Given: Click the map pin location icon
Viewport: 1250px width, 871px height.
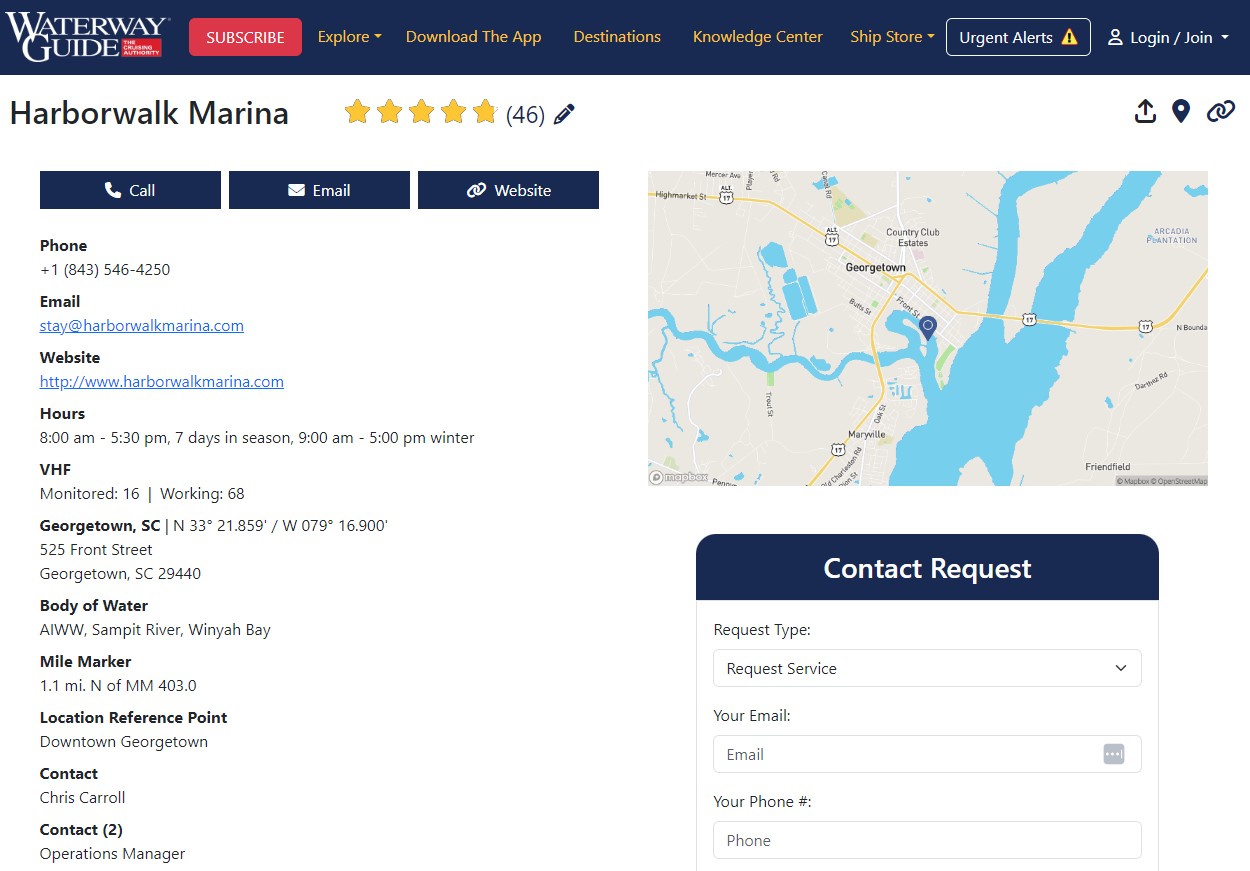Looking at the screenshot, I should 1181,112.
